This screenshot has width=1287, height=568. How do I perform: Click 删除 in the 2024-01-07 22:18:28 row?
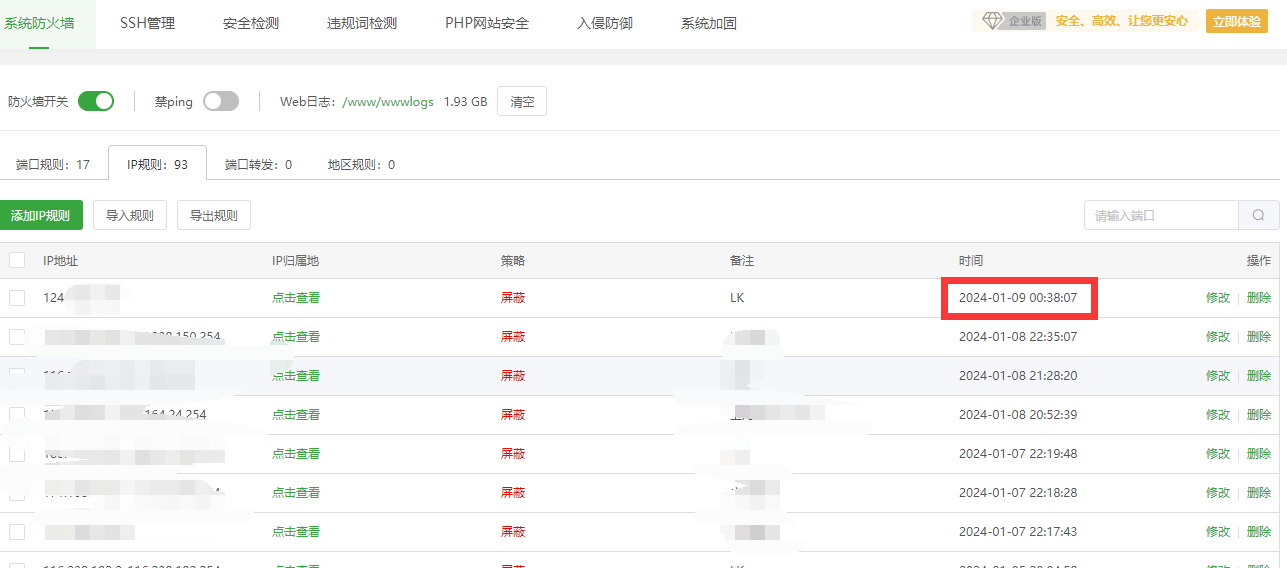click(x=1259, y=493)
